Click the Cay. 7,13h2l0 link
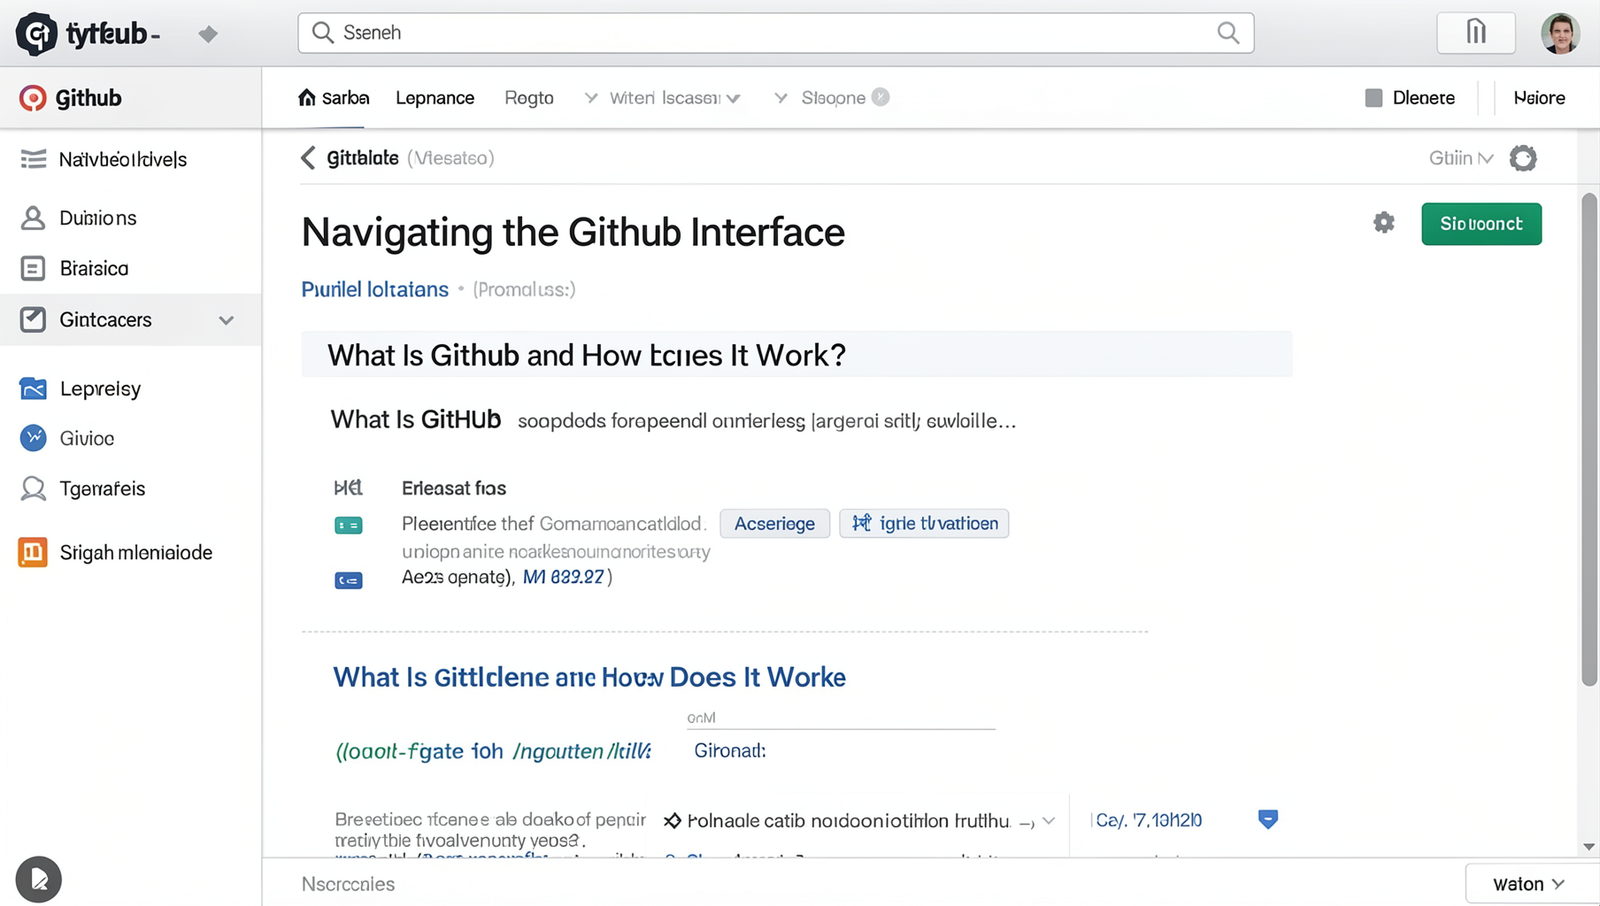The width and height of the screenshot is (1600, 906). click(1149, 820)
